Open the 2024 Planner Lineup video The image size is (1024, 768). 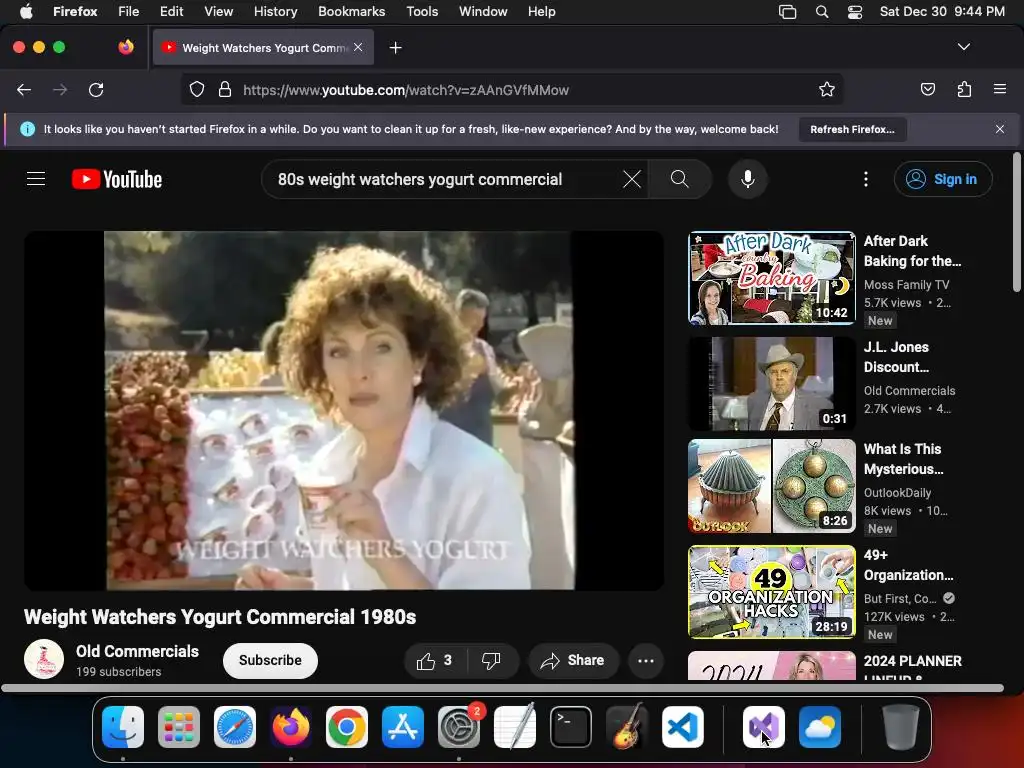click(772, 666)
